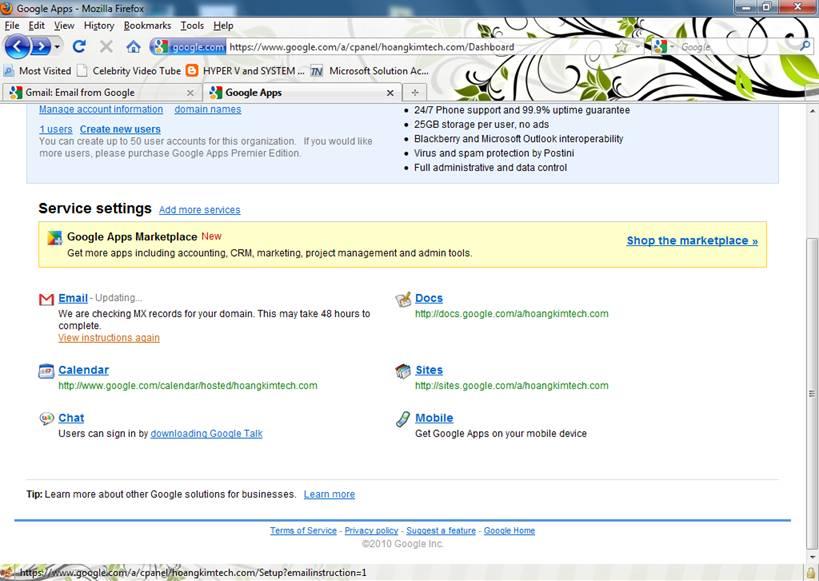
Task: Click the Google Apps Marketplace icon
Action: pyautogui.click(x=55, y=238)
